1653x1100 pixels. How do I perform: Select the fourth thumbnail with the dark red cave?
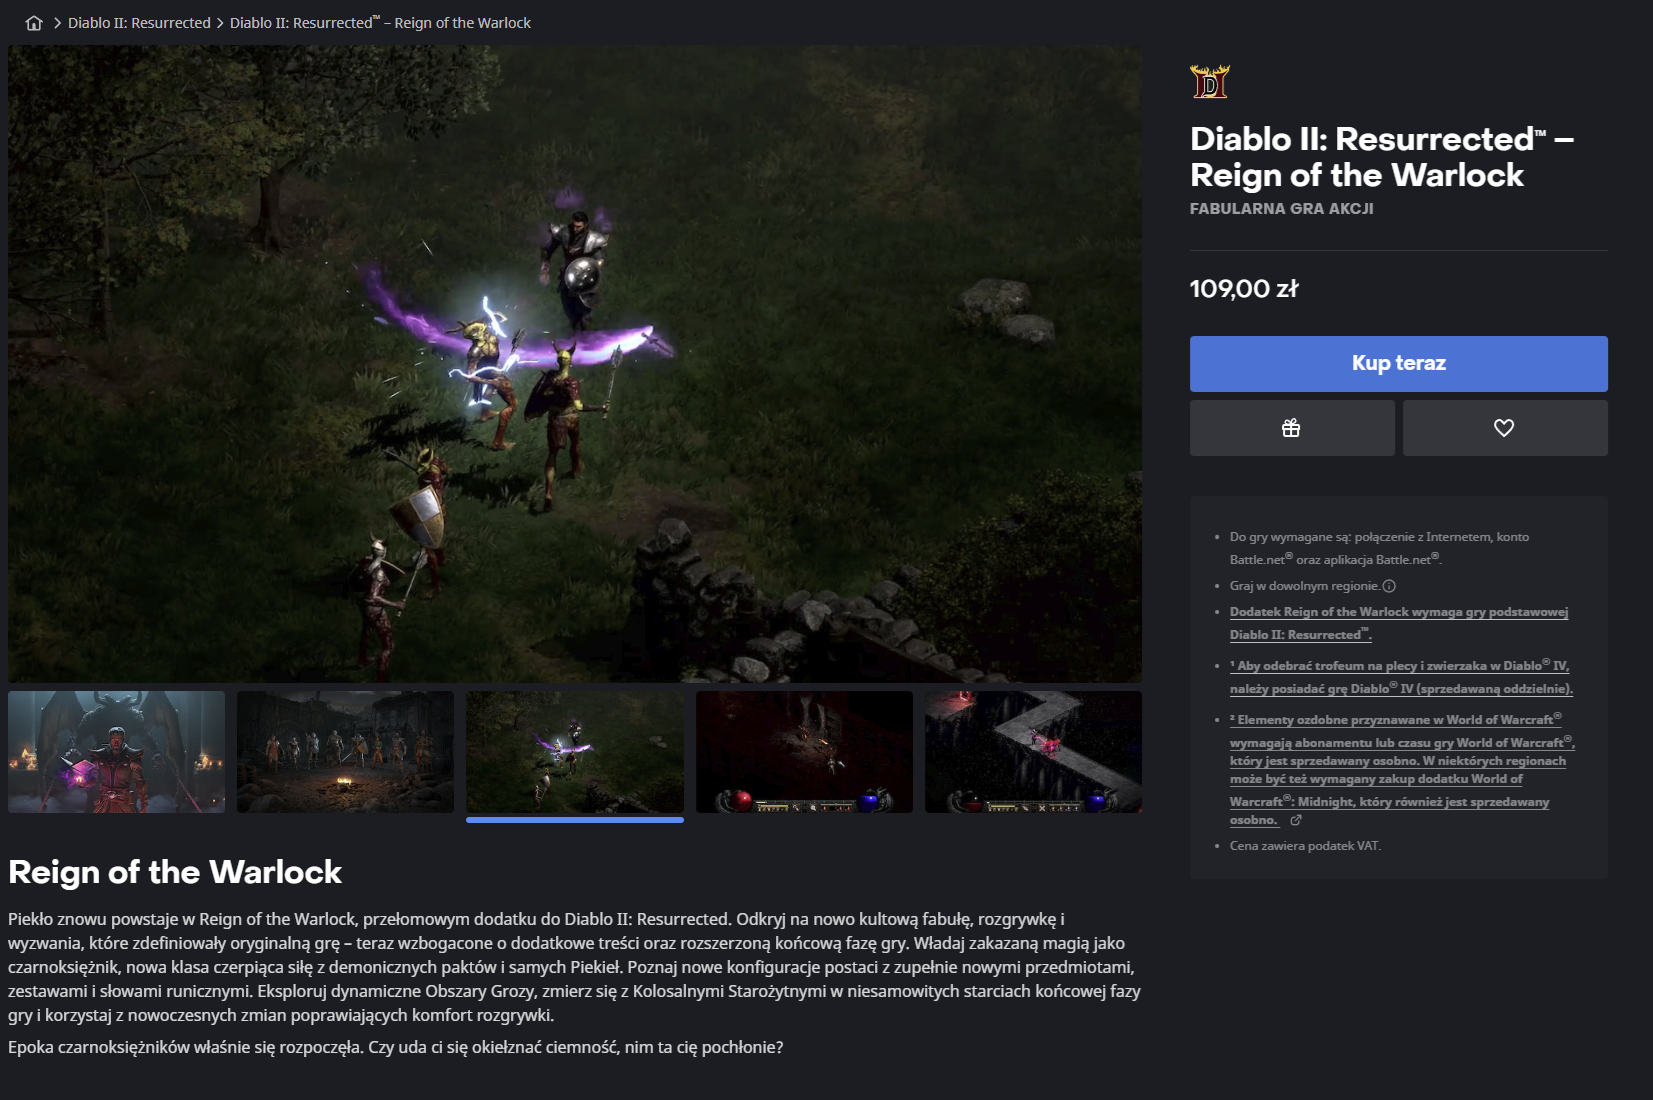pyautogui.click(x=804, y=752)
